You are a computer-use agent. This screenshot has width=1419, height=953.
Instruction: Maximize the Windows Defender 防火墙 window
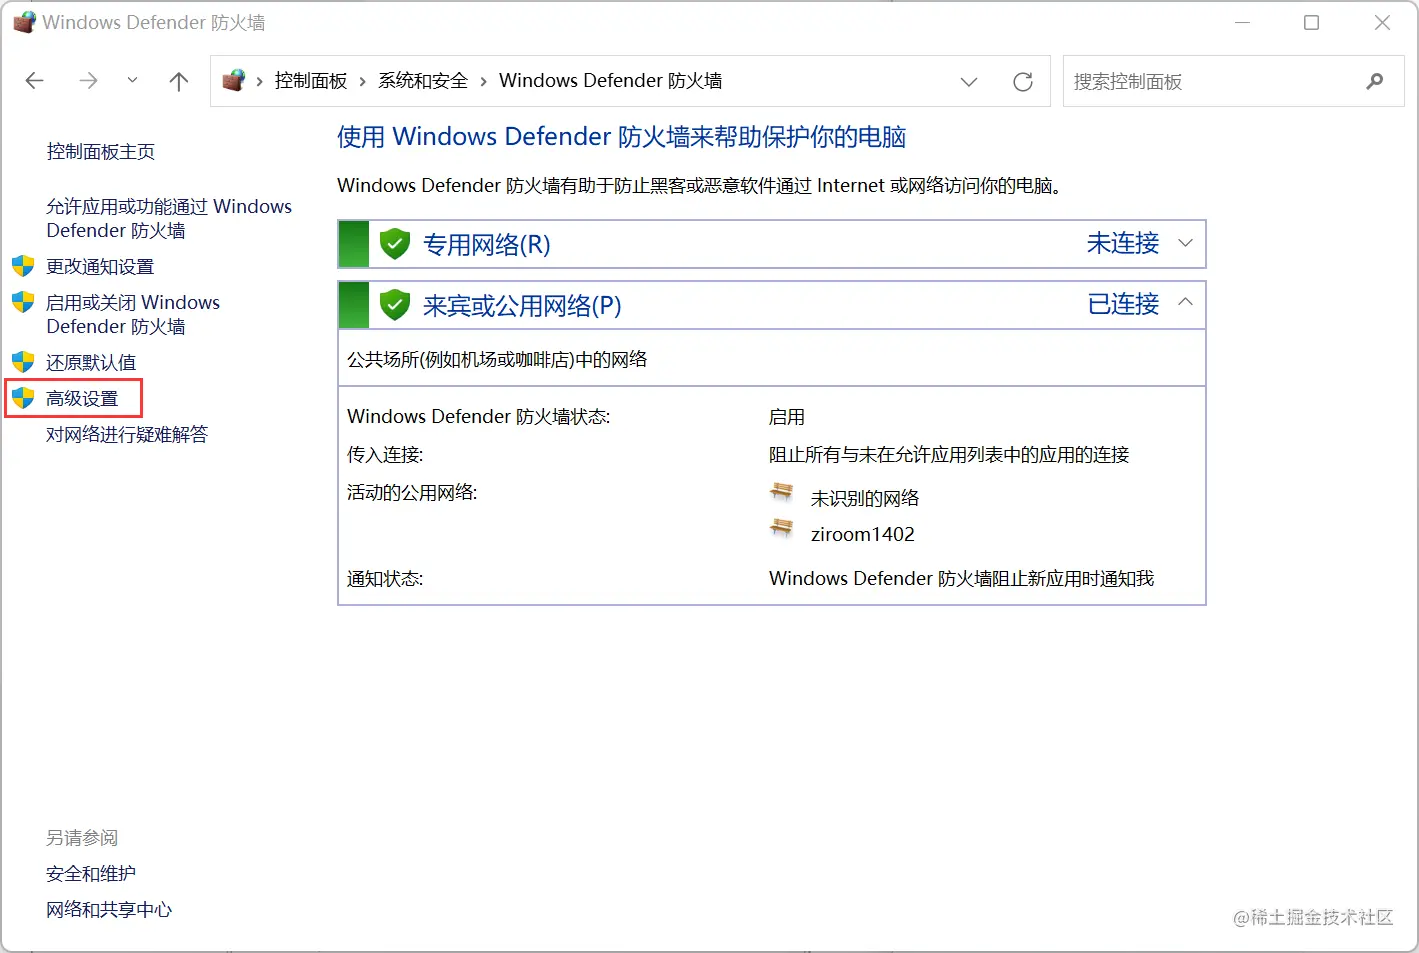click(x=1312, y=22)
